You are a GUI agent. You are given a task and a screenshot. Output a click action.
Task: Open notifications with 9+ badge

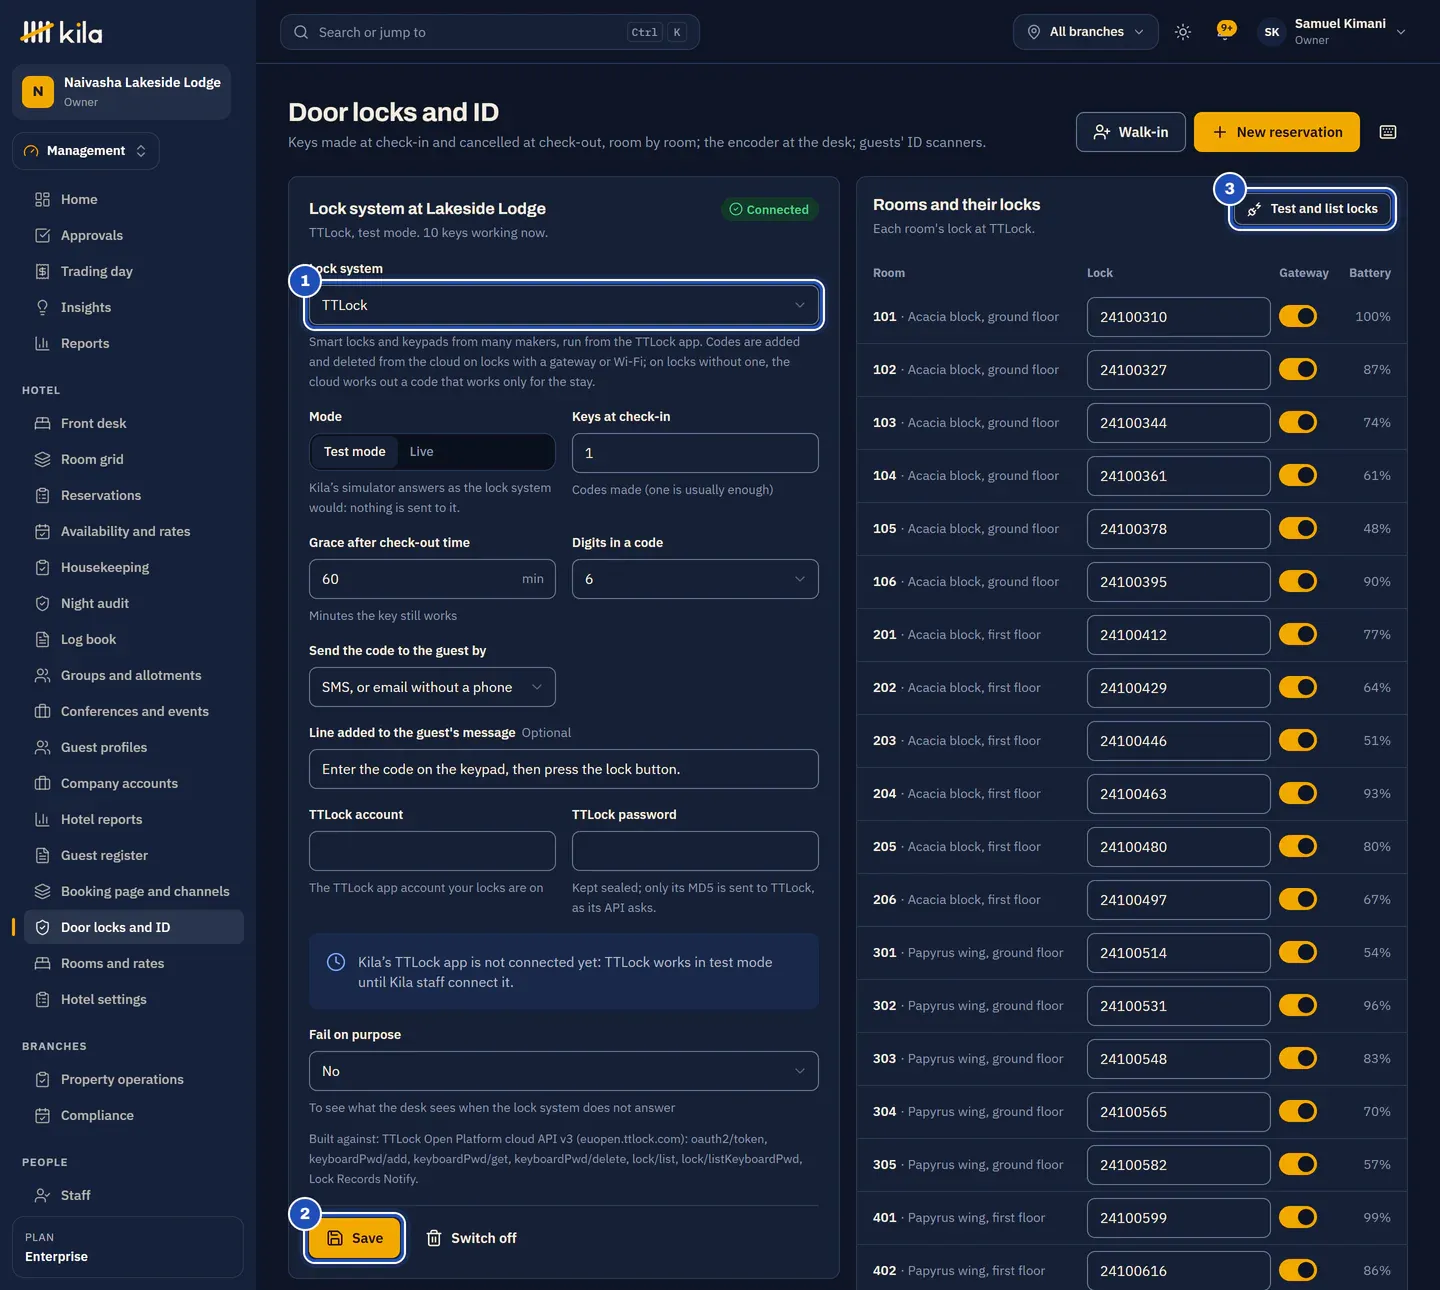tap(1226, 31)
